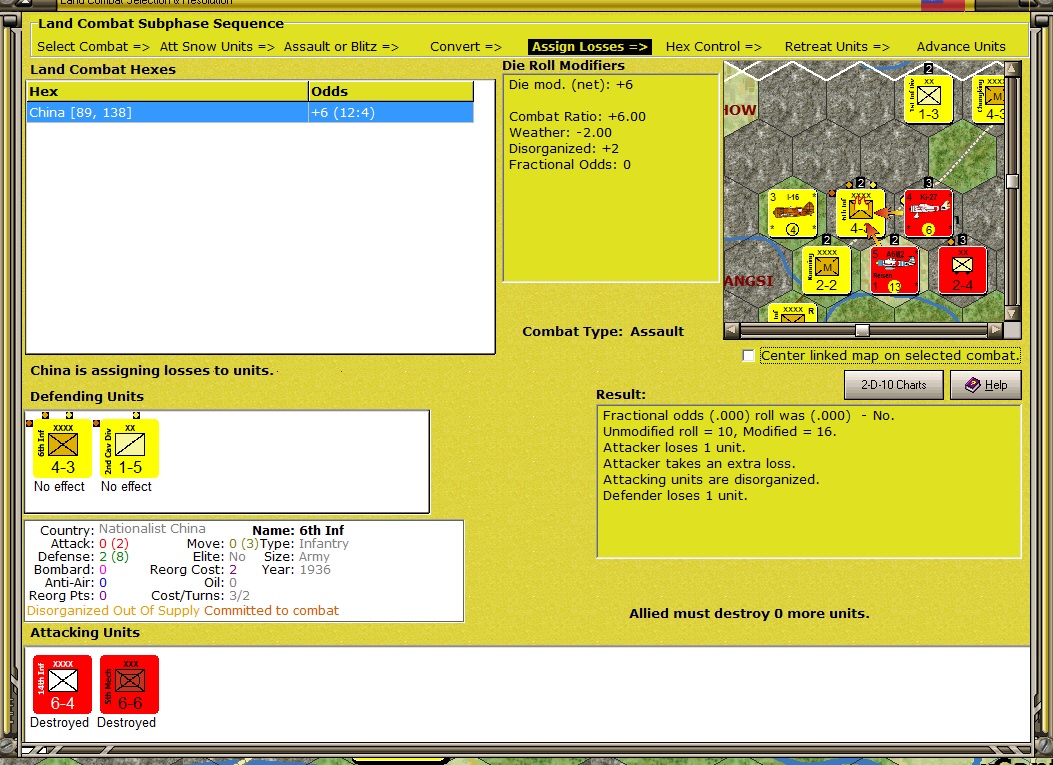This screenshot has width=1053, height=765.
Task: Click the 'Name: 6th Inf' unit detail
Action: [298, 531]
